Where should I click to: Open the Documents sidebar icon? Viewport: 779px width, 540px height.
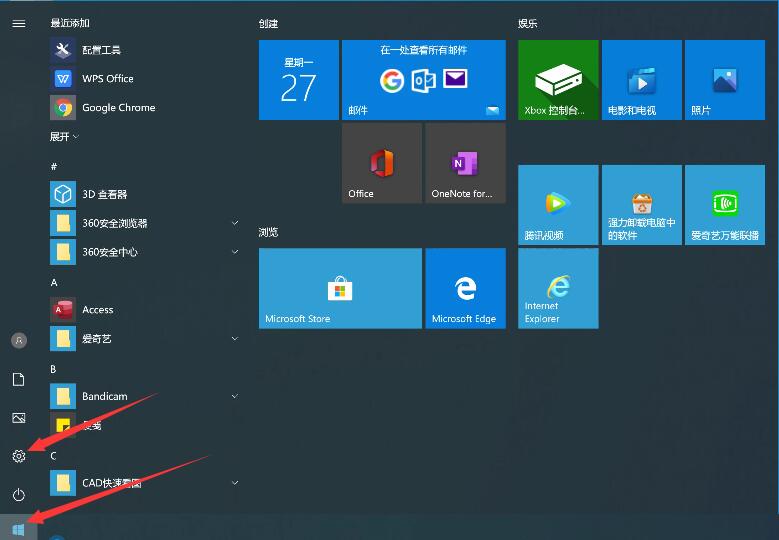tap(19, 379)
